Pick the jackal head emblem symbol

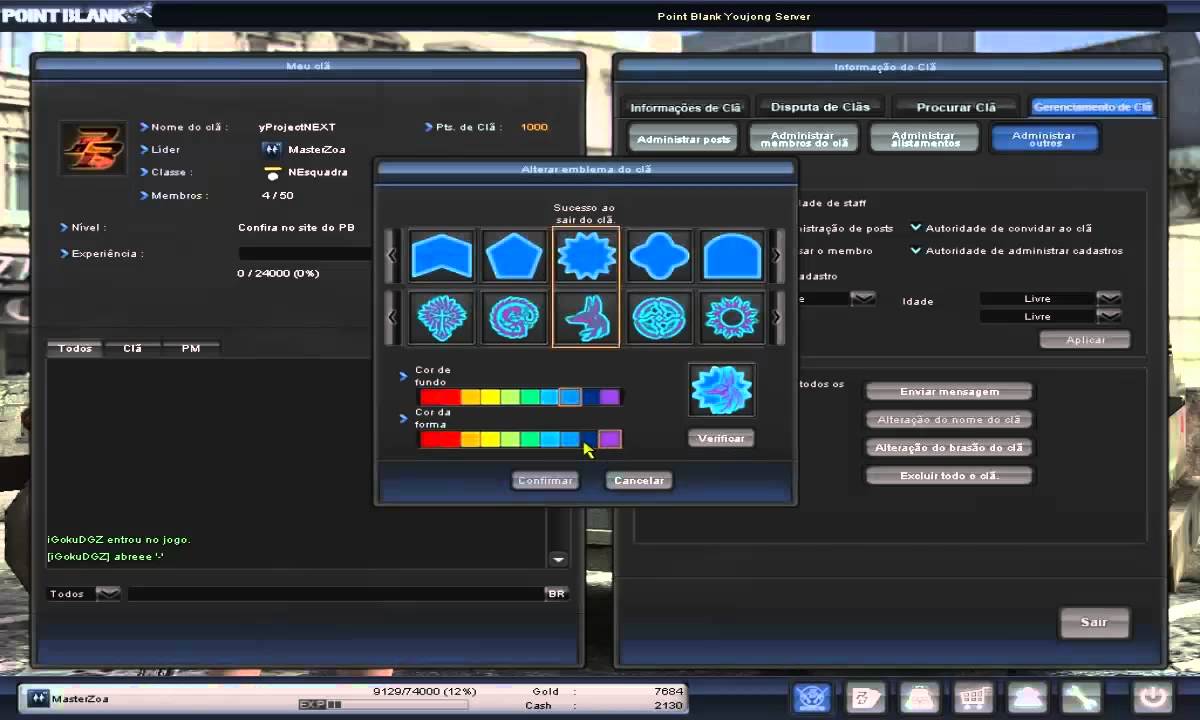point(586,317)
